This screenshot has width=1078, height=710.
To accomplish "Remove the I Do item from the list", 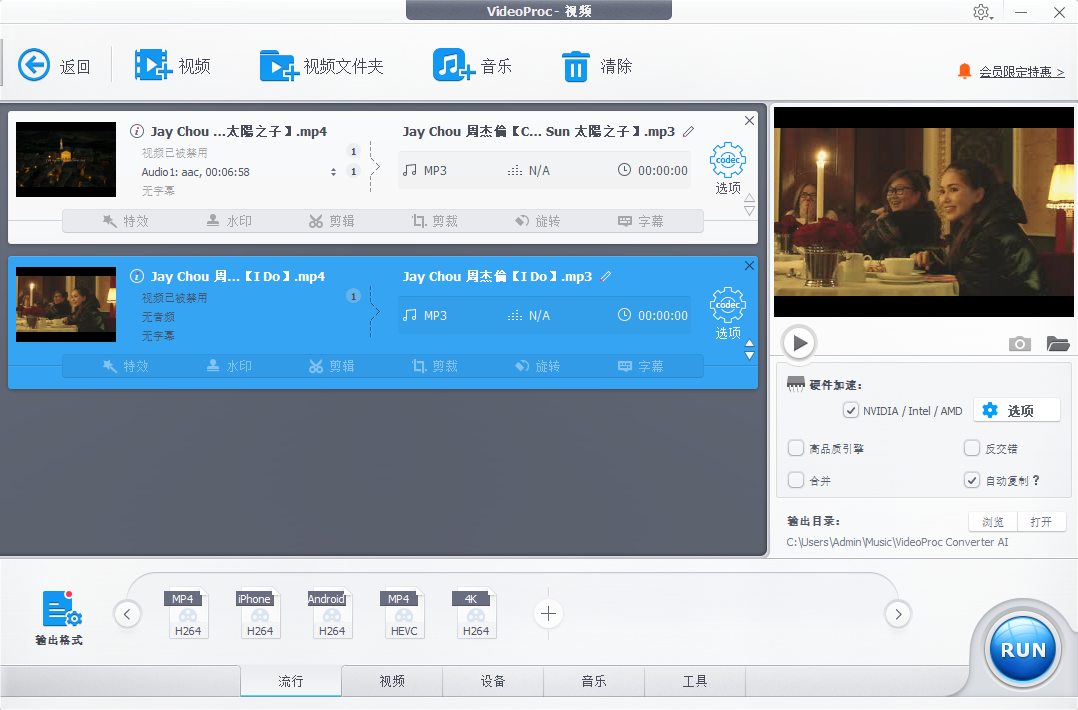I will click(749, 265).
